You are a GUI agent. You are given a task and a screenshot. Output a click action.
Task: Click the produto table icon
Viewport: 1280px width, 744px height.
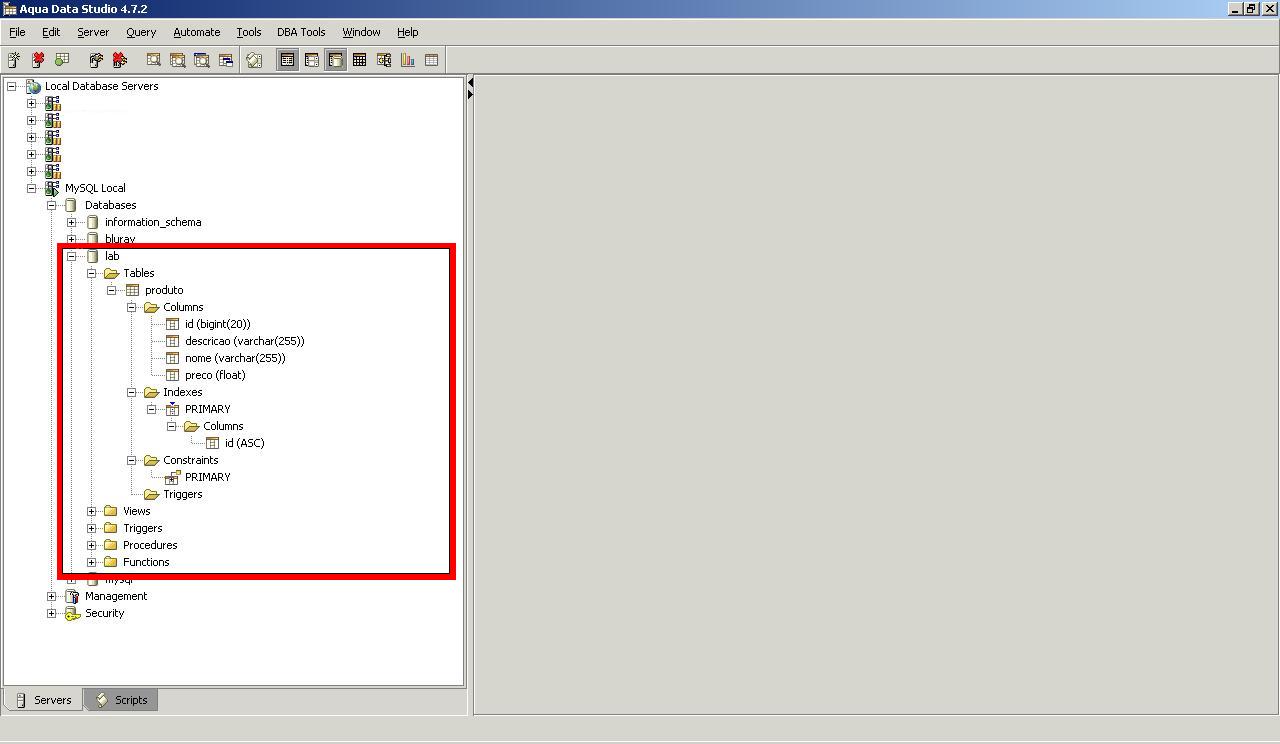click(x=132, y=290)
